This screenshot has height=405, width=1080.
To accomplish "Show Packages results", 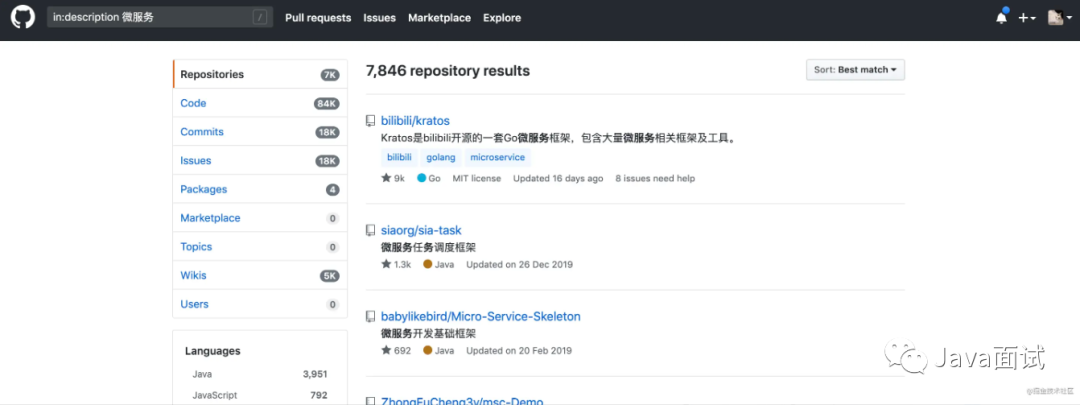I will (x=260, y=189).
